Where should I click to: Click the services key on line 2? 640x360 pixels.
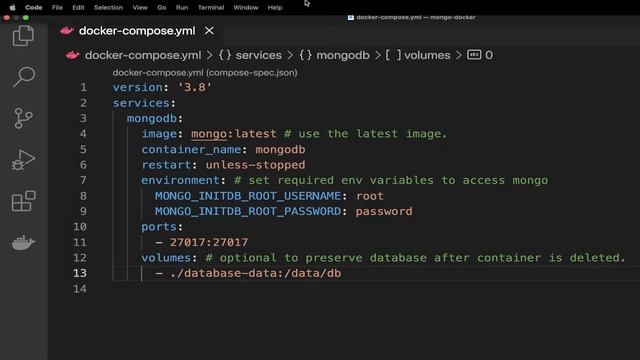coord(141,103)
